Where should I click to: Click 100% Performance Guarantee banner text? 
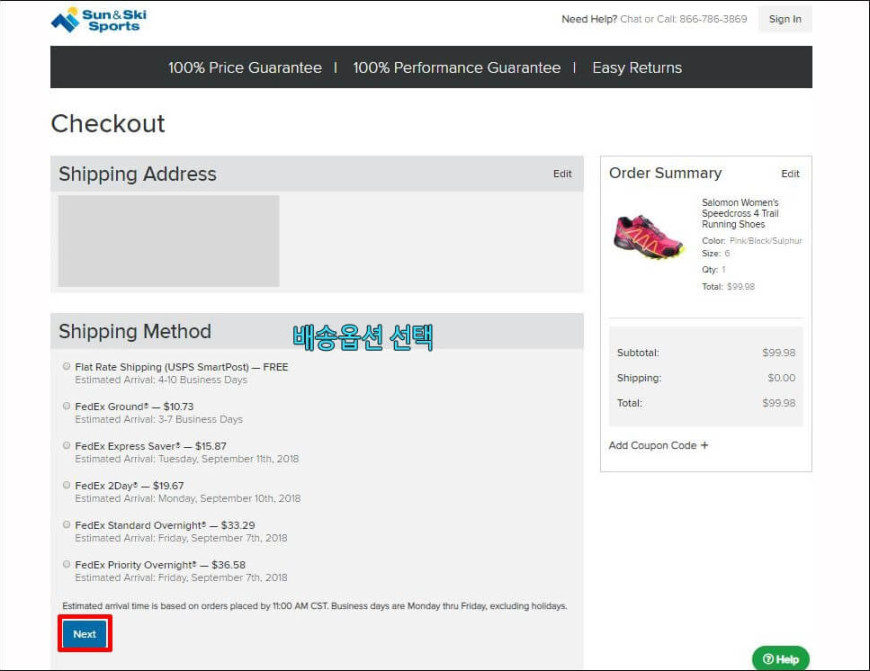457,68
